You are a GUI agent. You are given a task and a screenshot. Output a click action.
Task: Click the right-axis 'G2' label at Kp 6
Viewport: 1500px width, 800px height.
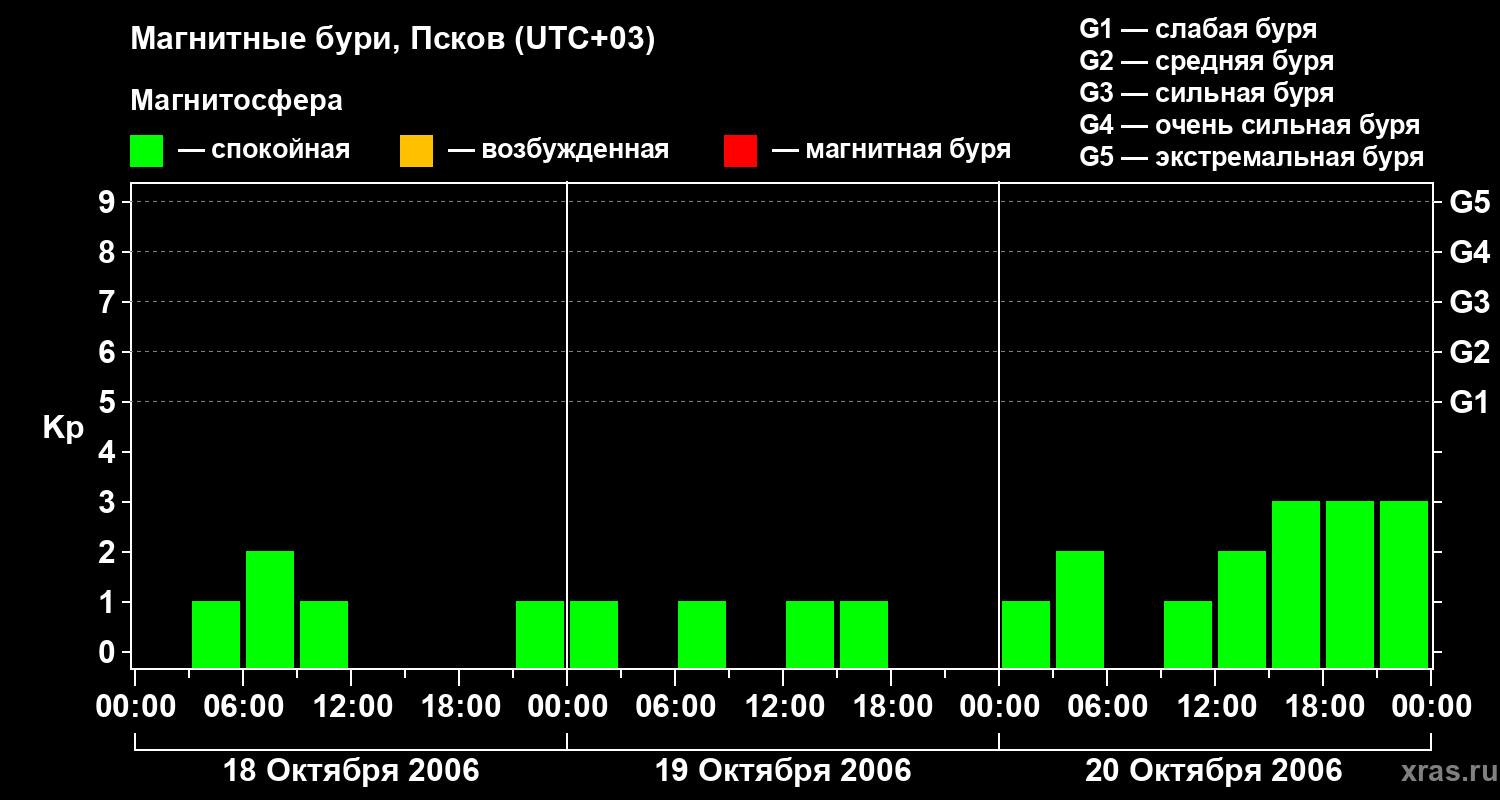coord(1469,352)
